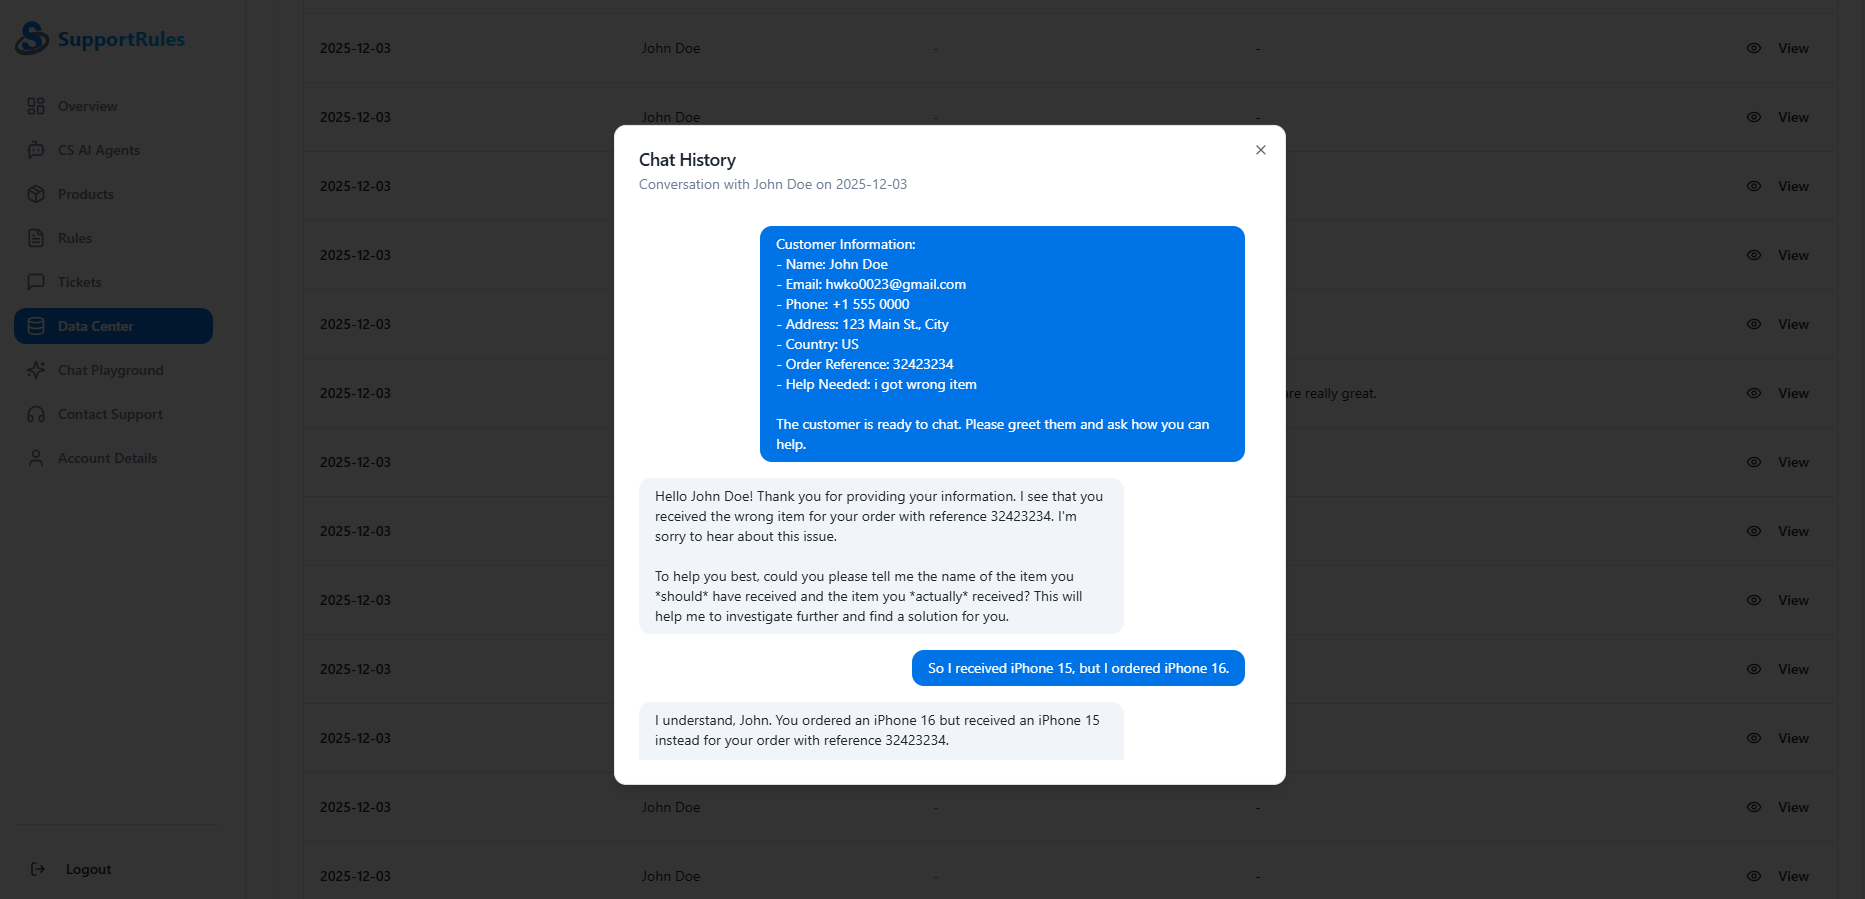This screenshot has width=1865, height=899.
Task: Select the iPhone 15 customer message bubble
Action: point(1077,667)
